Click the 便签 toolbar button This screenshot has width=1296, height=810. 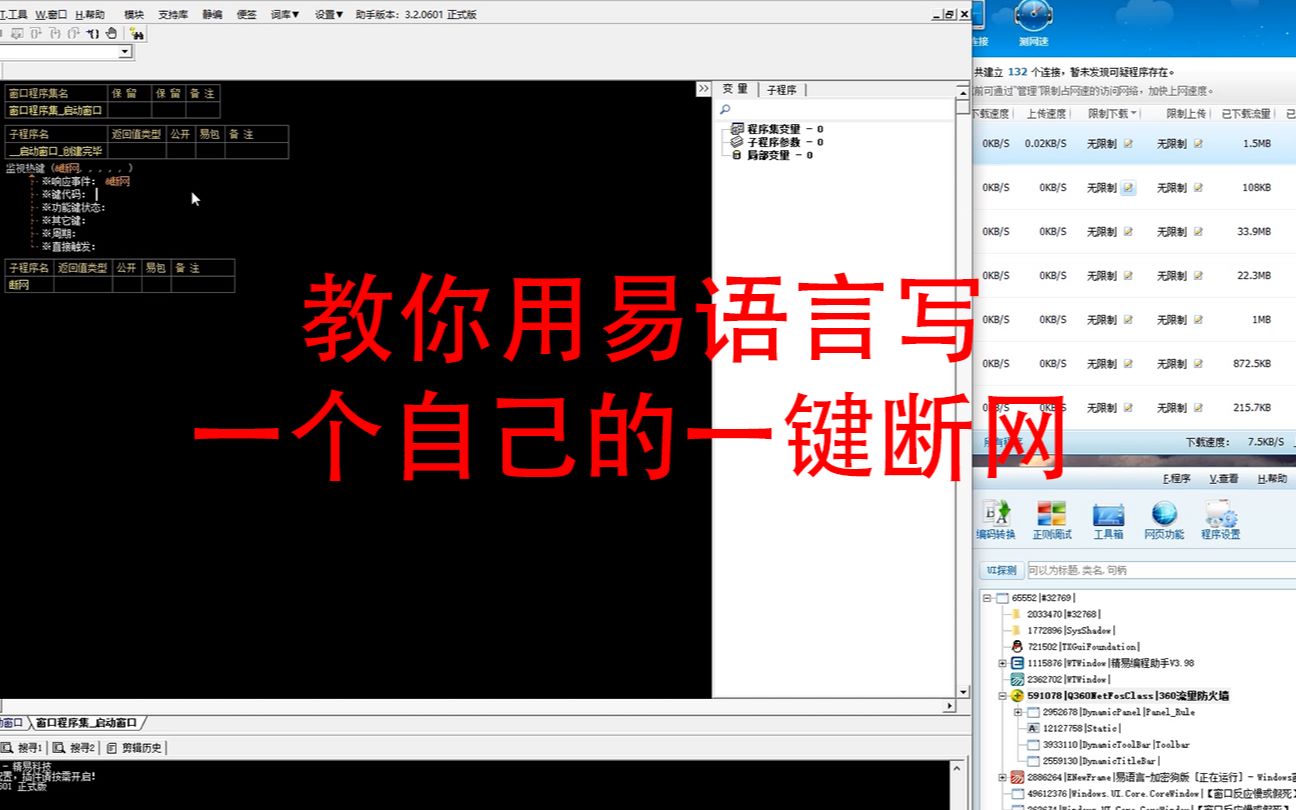[x=246, y=15]
